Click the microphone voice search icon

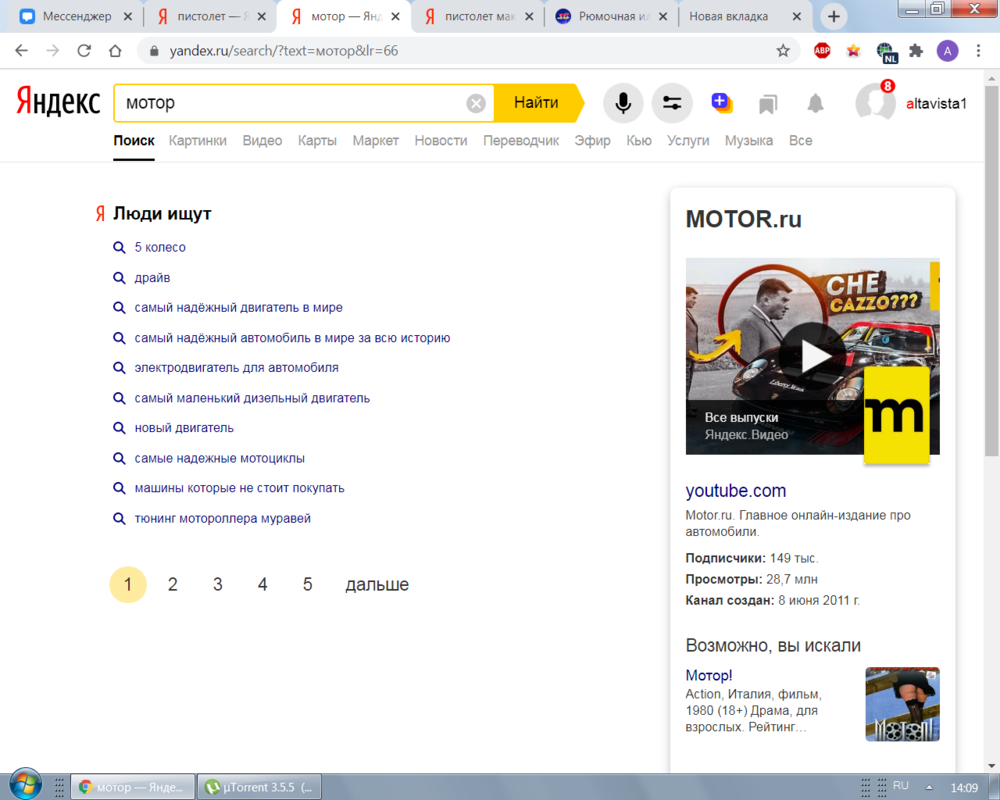coord(622,103)
